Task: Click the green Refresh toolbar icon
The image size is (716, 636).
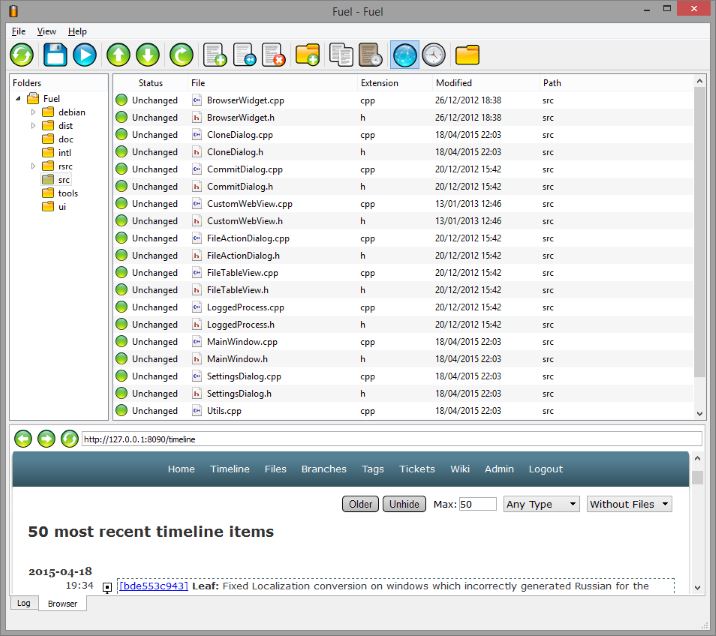Action: coord(22,55)
